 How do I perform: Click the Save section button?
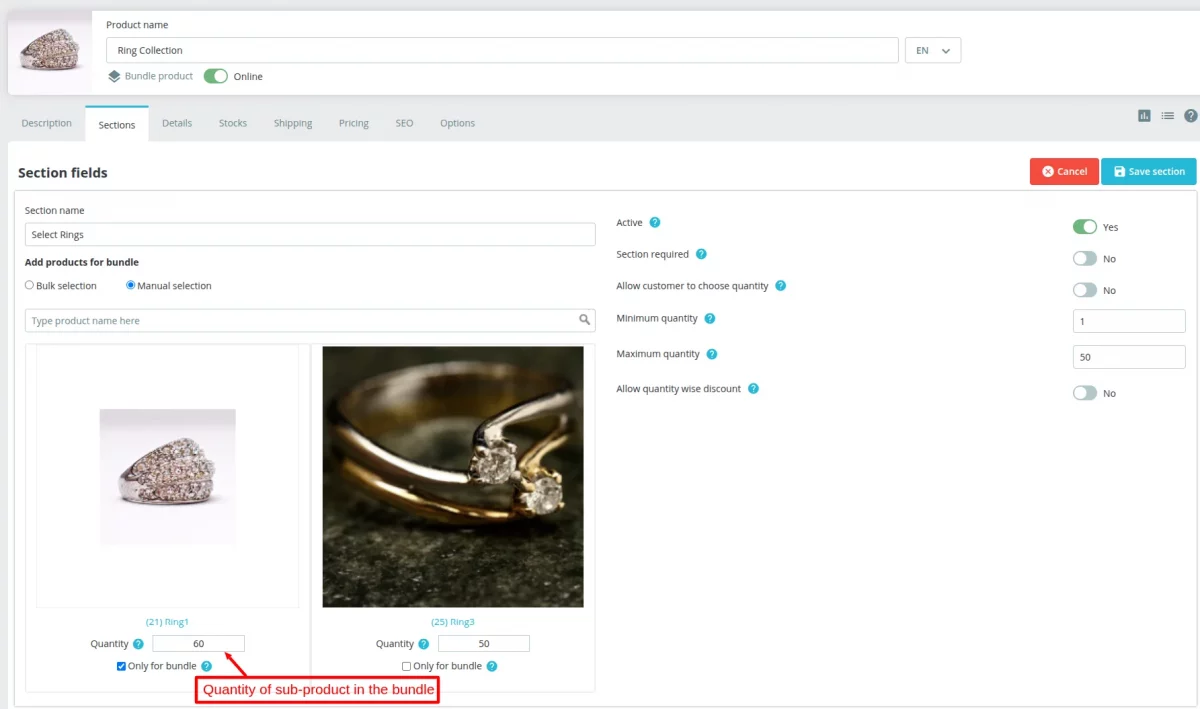tap(1148, 172)
